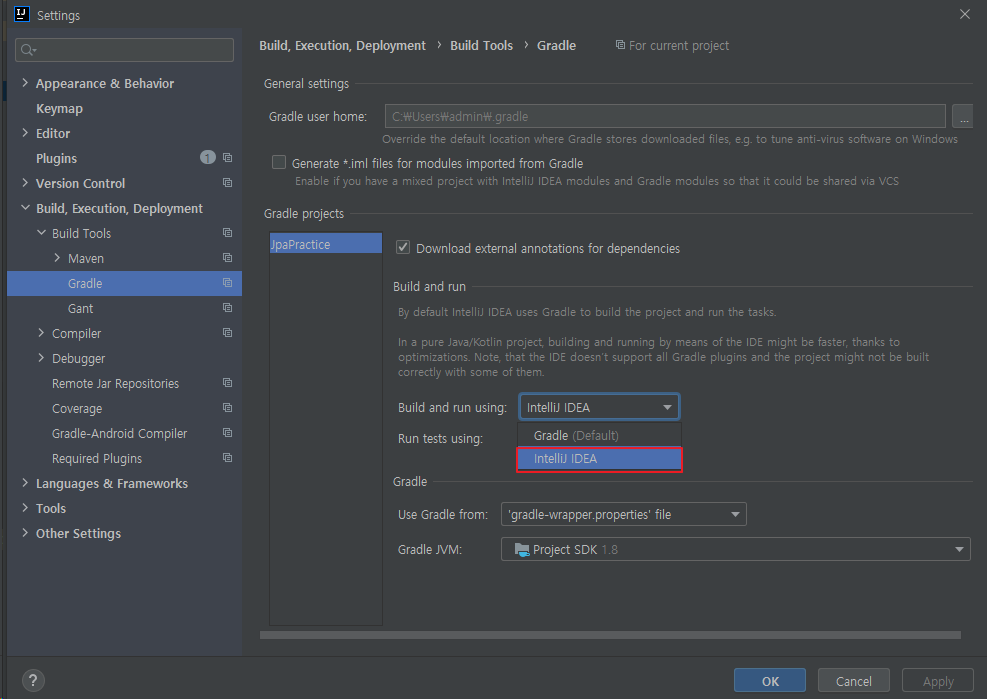Select JpaPractice in Gradle projects list

click(x=326, y=244)
